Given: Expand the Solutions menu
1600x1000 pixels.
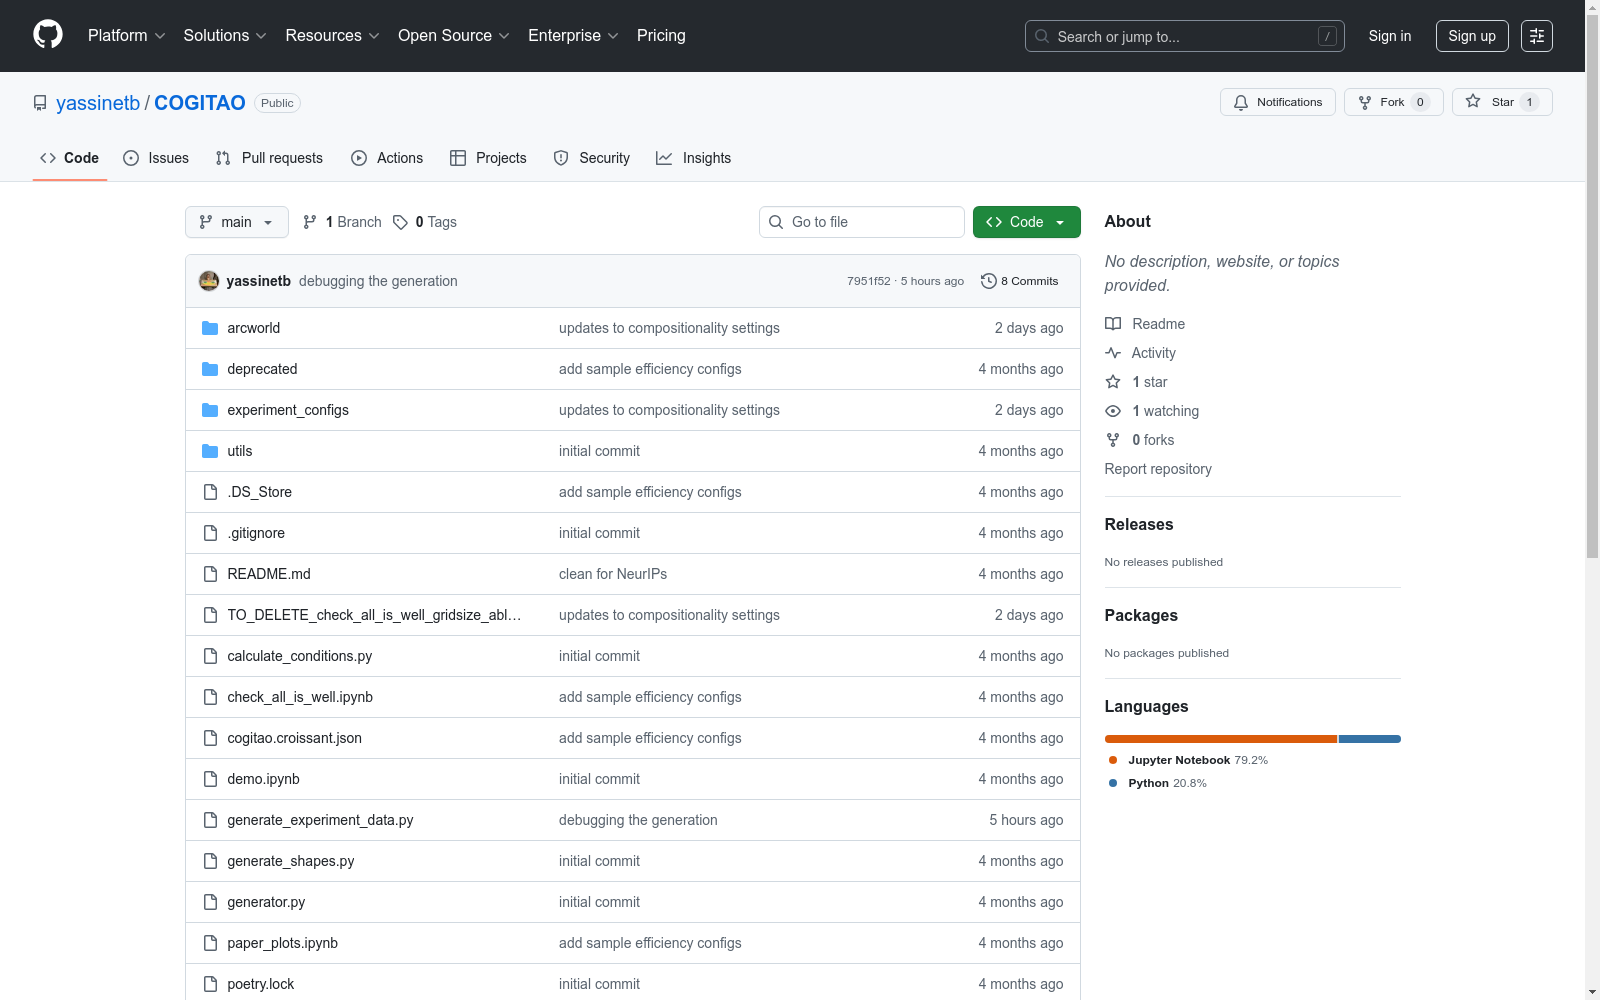Looking at the screenshot, I should tap(225, 36).
